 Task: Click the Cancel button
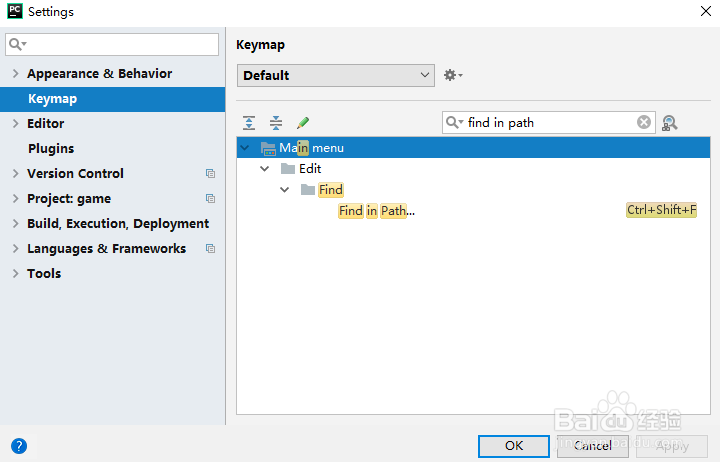coord(593,446)
